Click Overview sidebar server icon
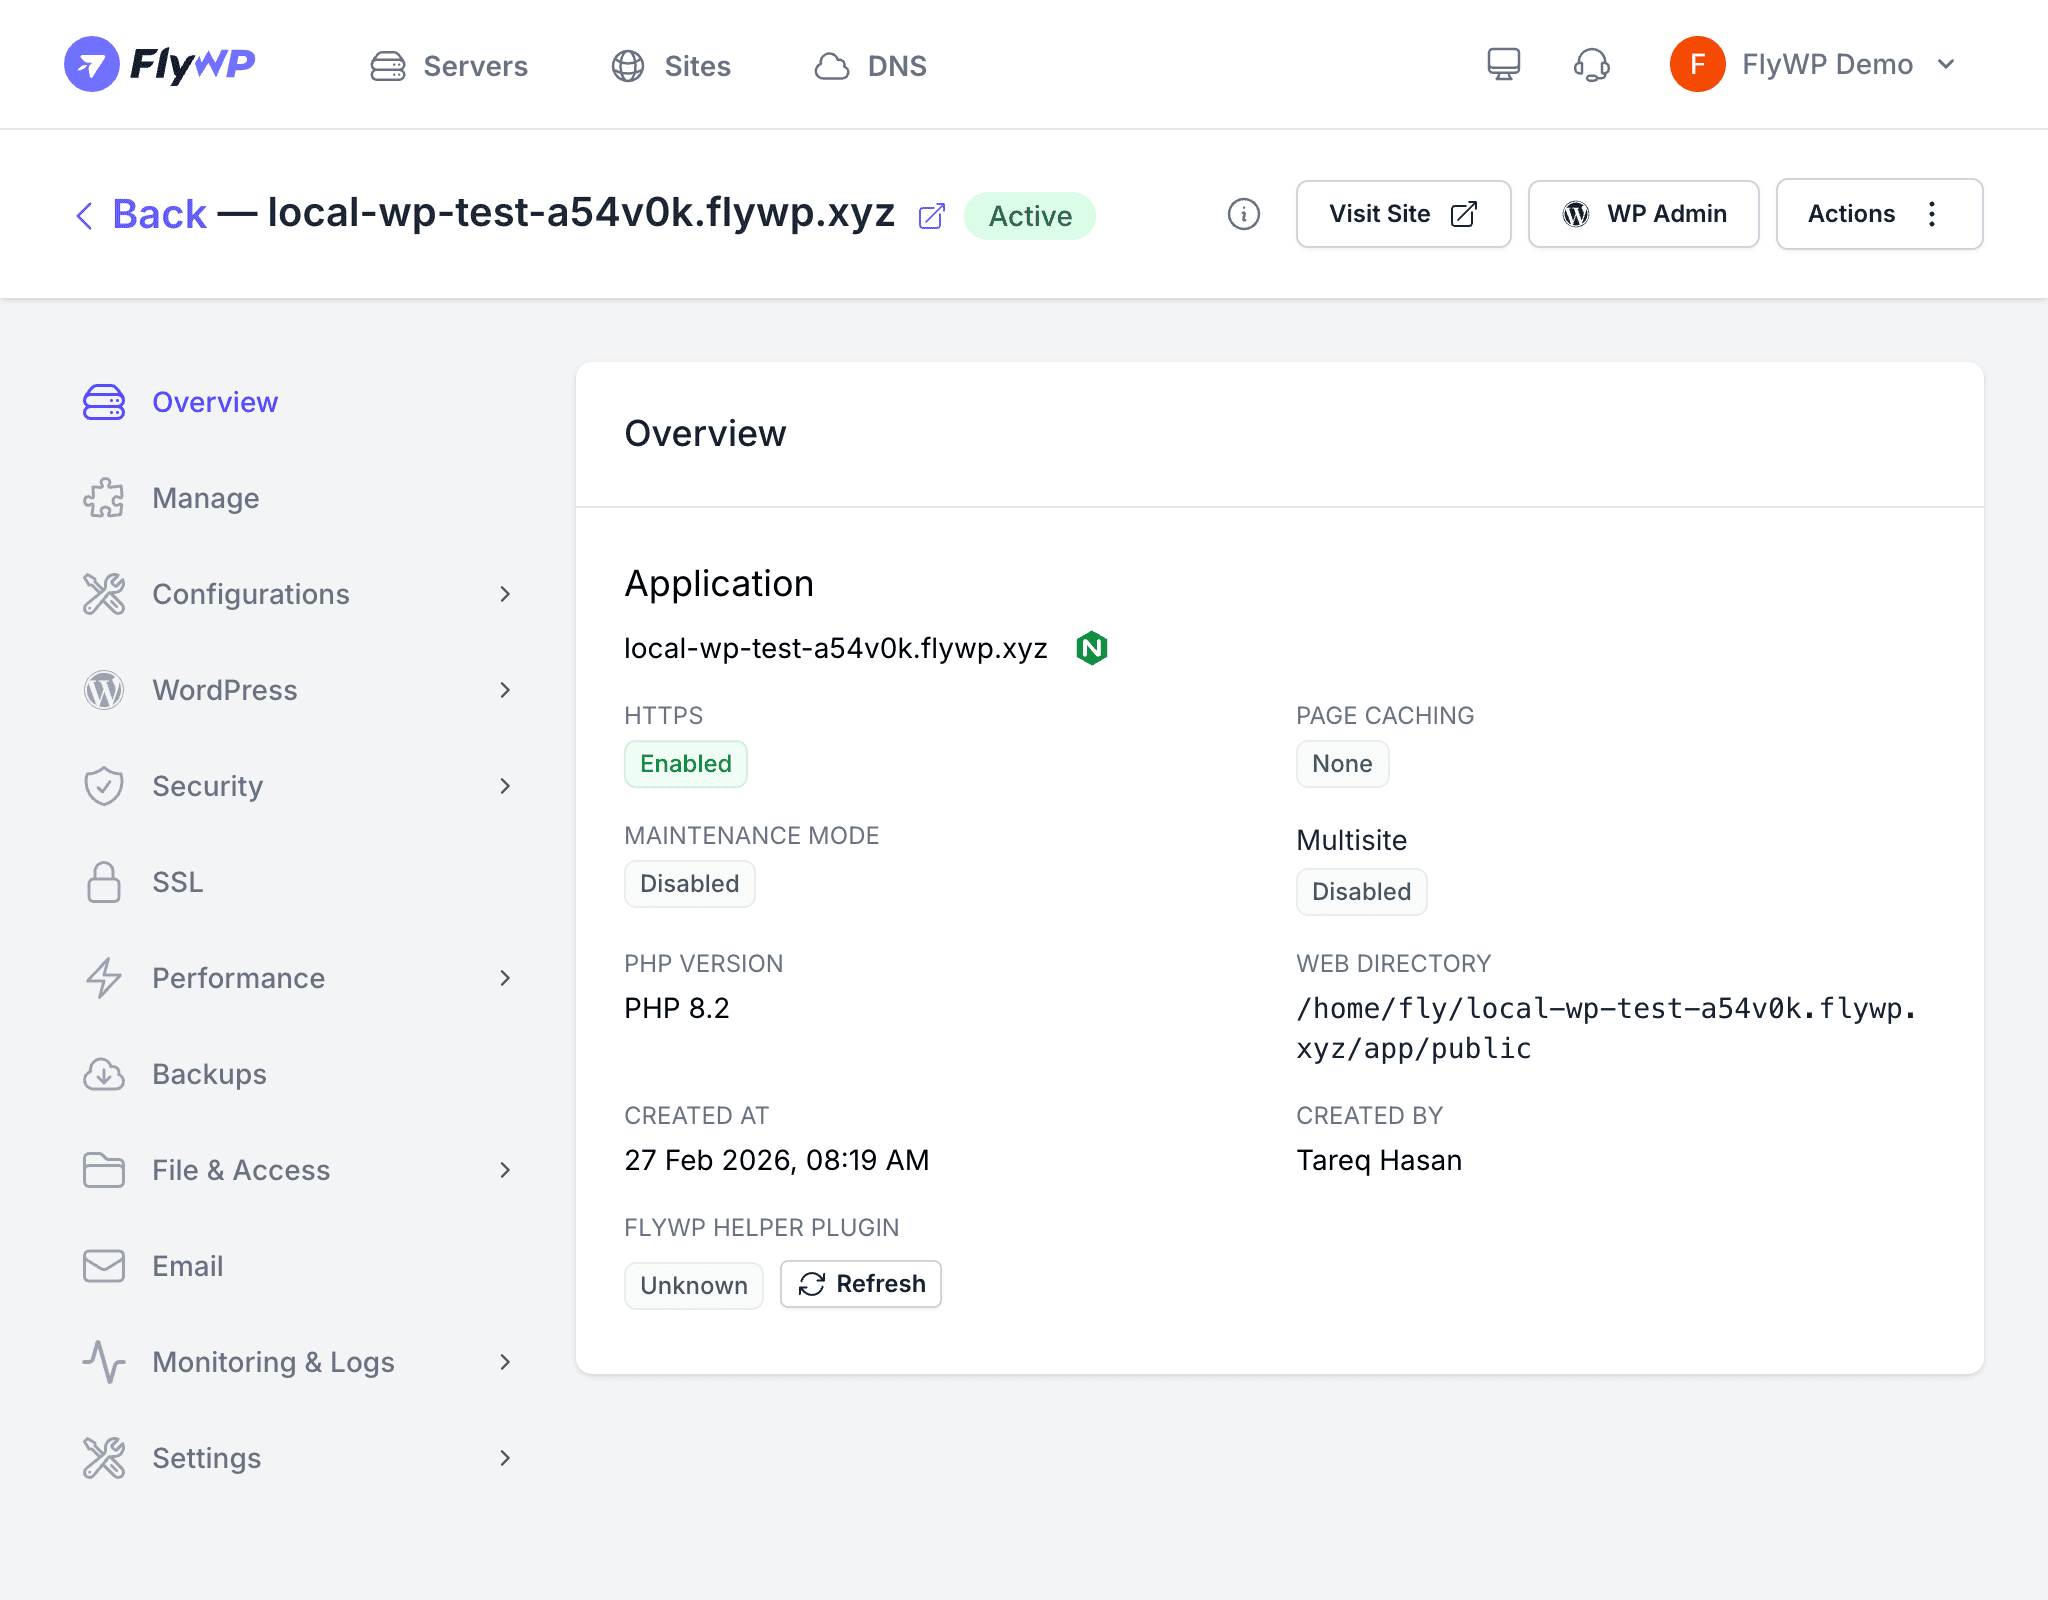The height and width of the screenshot is (1600, 2048). [x=104, y=402]
